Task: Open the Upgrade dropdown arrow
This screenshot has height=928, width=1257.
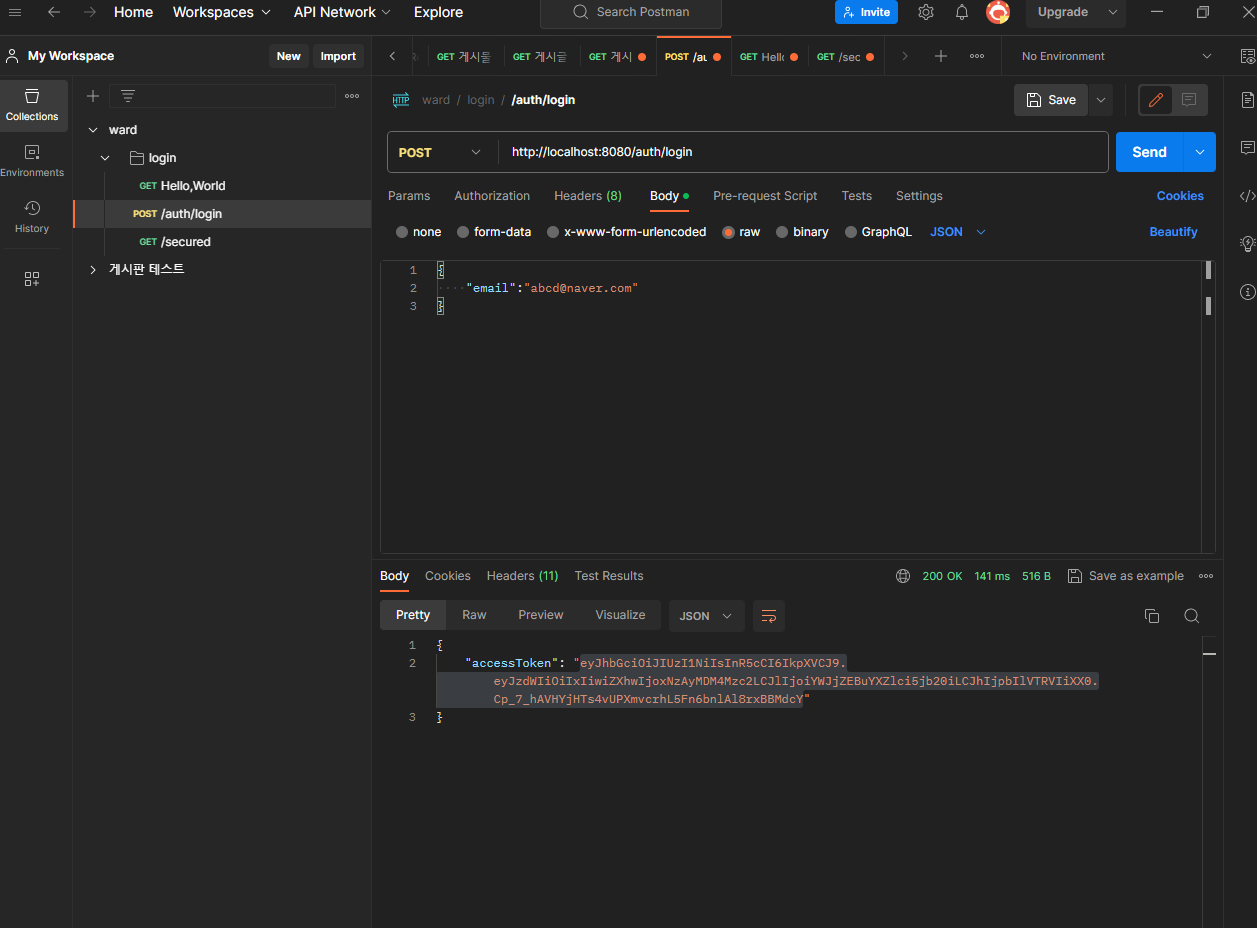Action: click(x=1112, y=12)
